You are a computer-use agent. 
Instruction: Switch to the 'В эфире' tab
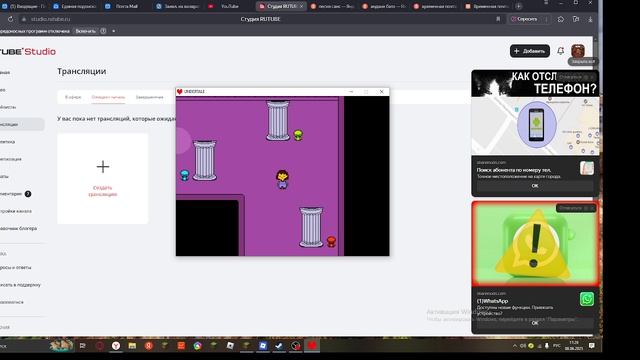coord(73,97)
